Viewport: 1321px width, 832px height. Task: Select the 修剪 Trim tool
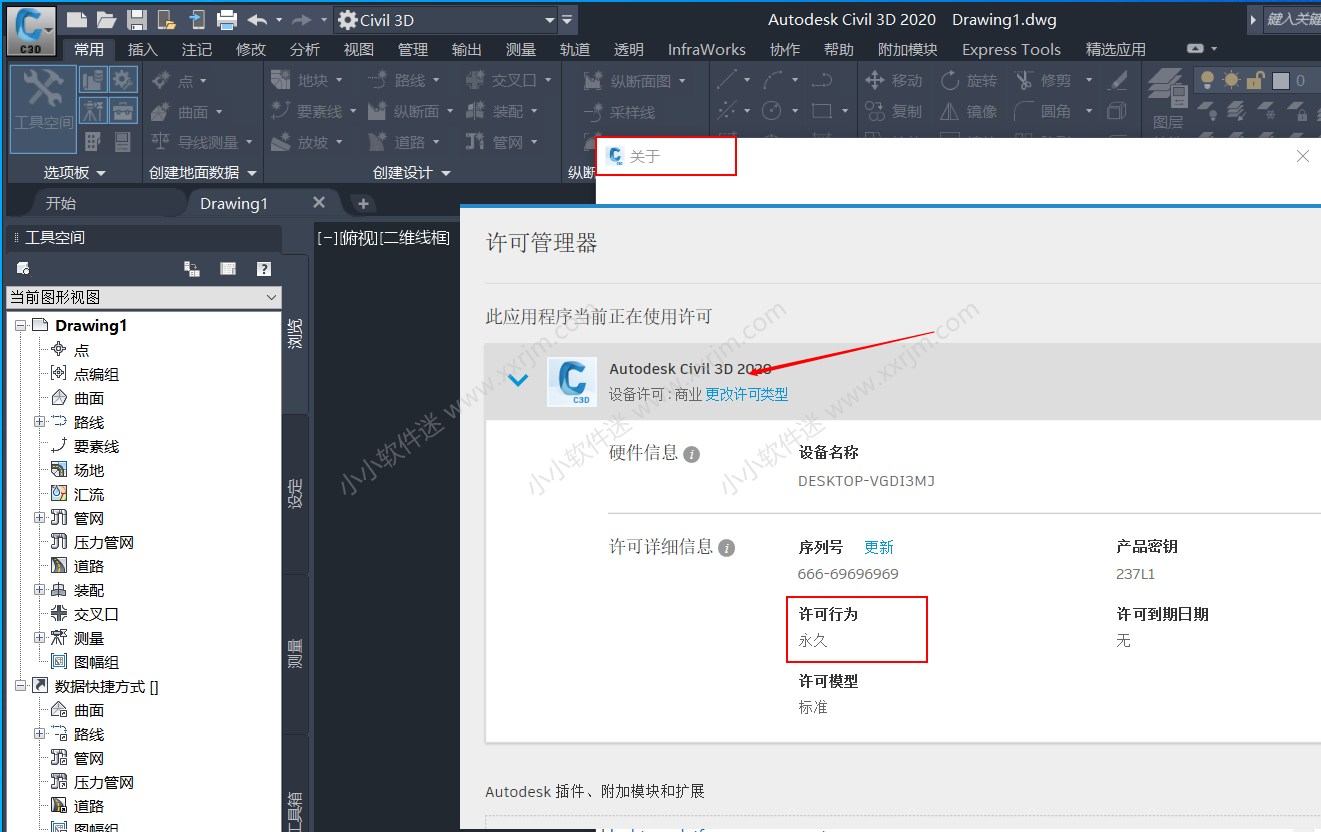(1043, 80)
